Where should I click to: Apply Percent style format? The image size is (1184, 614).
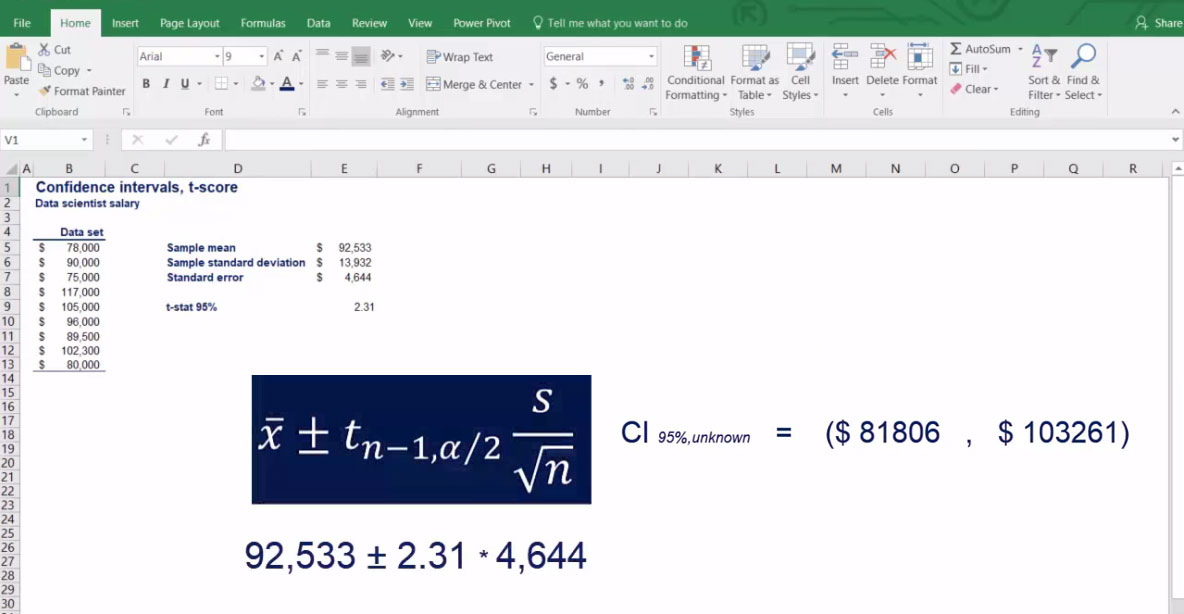coord(582,84)
